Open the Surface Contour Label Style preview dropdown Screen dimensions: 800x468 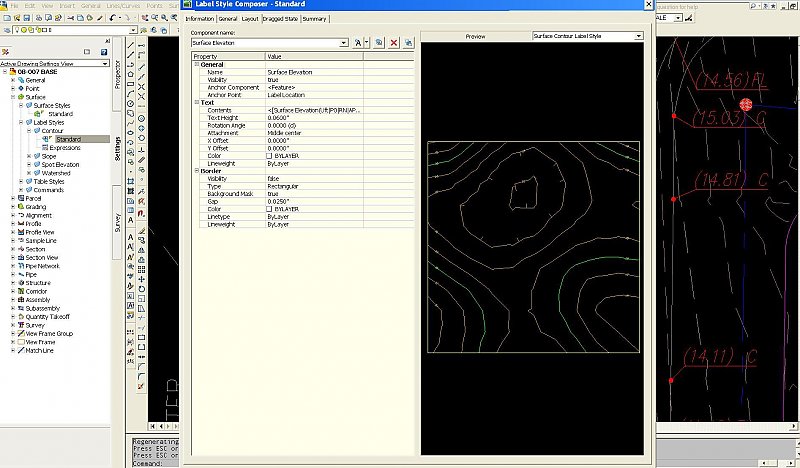(x=638, y=36)
